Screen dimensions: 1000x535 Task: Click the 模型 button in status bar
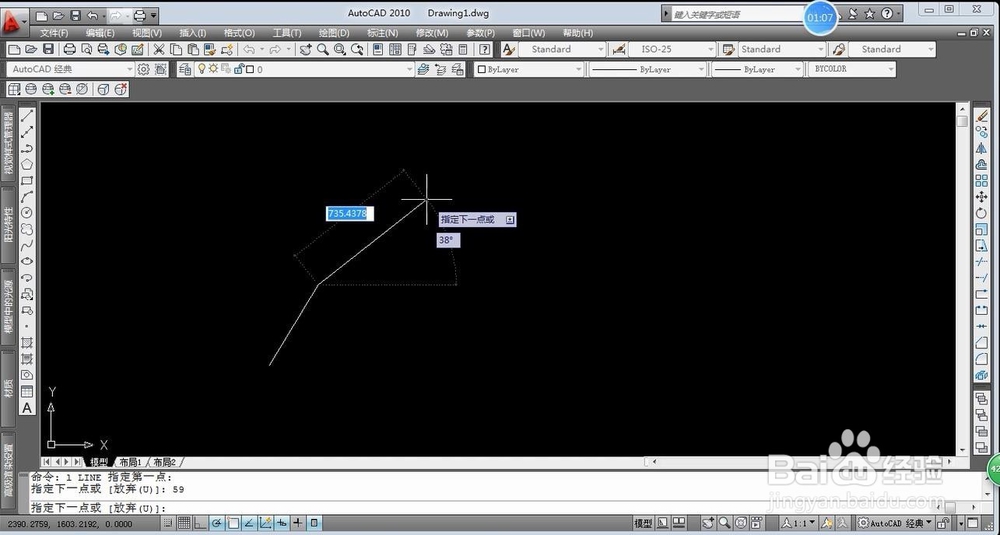pyautogui.click(x=643, y=524)
